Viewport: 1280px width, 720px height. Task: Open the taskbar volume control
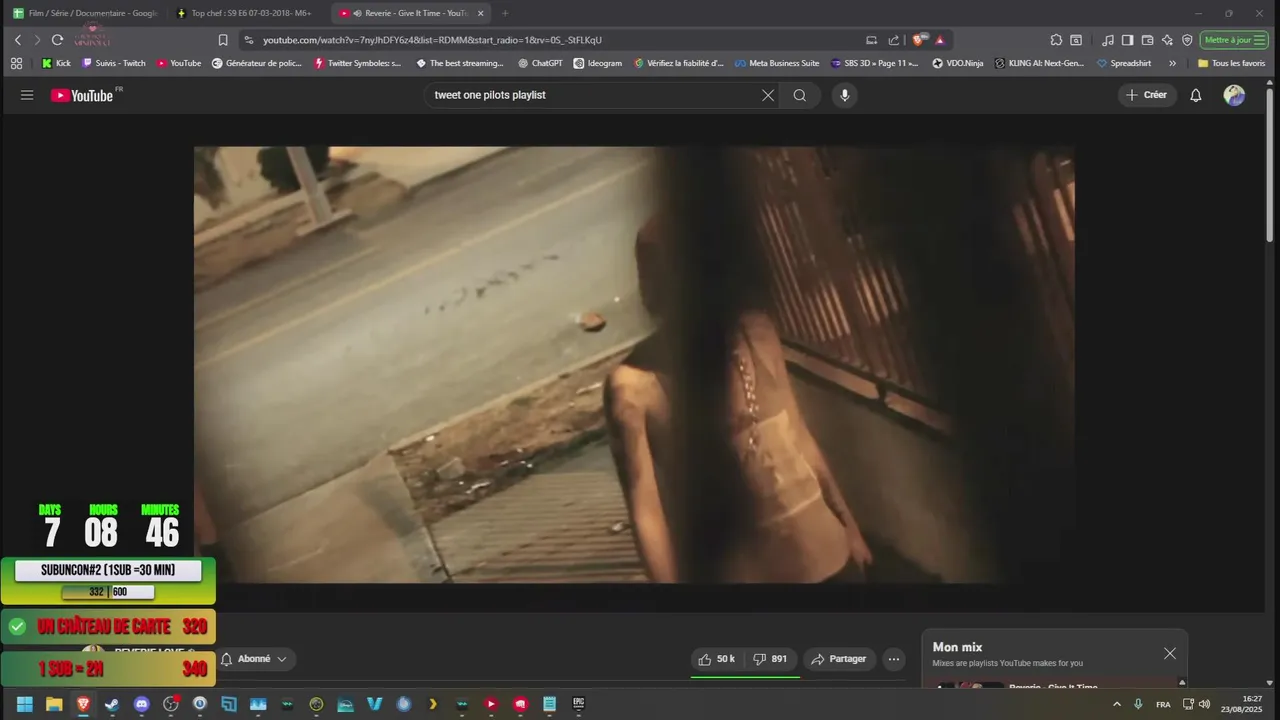point(1205,704)
